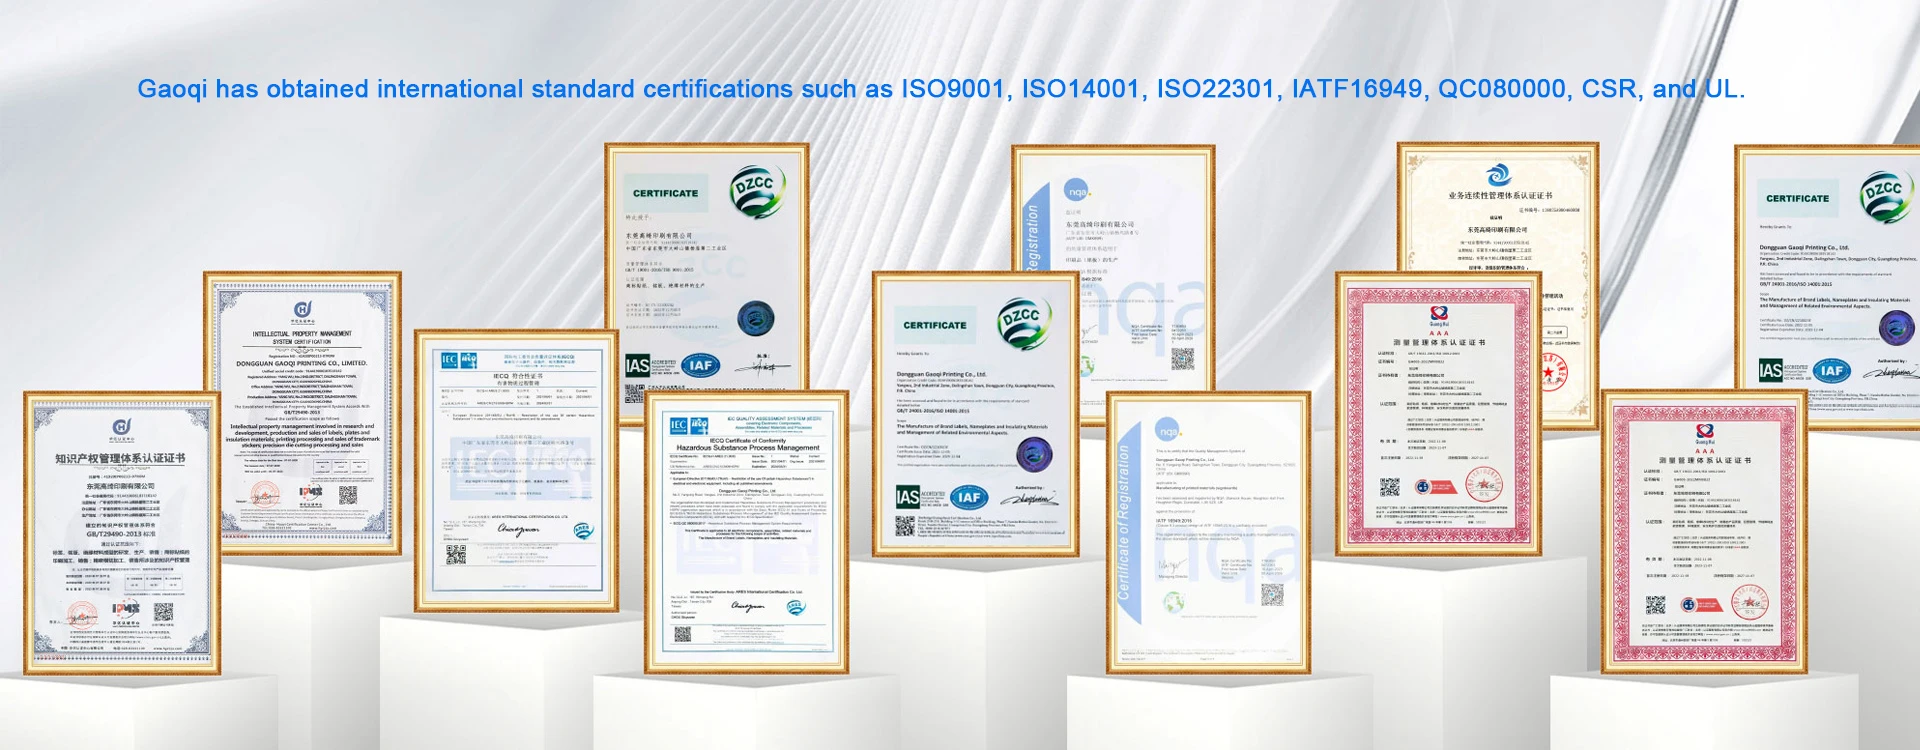Image resolution: width=1920 pixels, height=750 pixels.
Task: Click the DZCC logo on the English DZCC Gaoqi certificate
Action: point(1025,324)
